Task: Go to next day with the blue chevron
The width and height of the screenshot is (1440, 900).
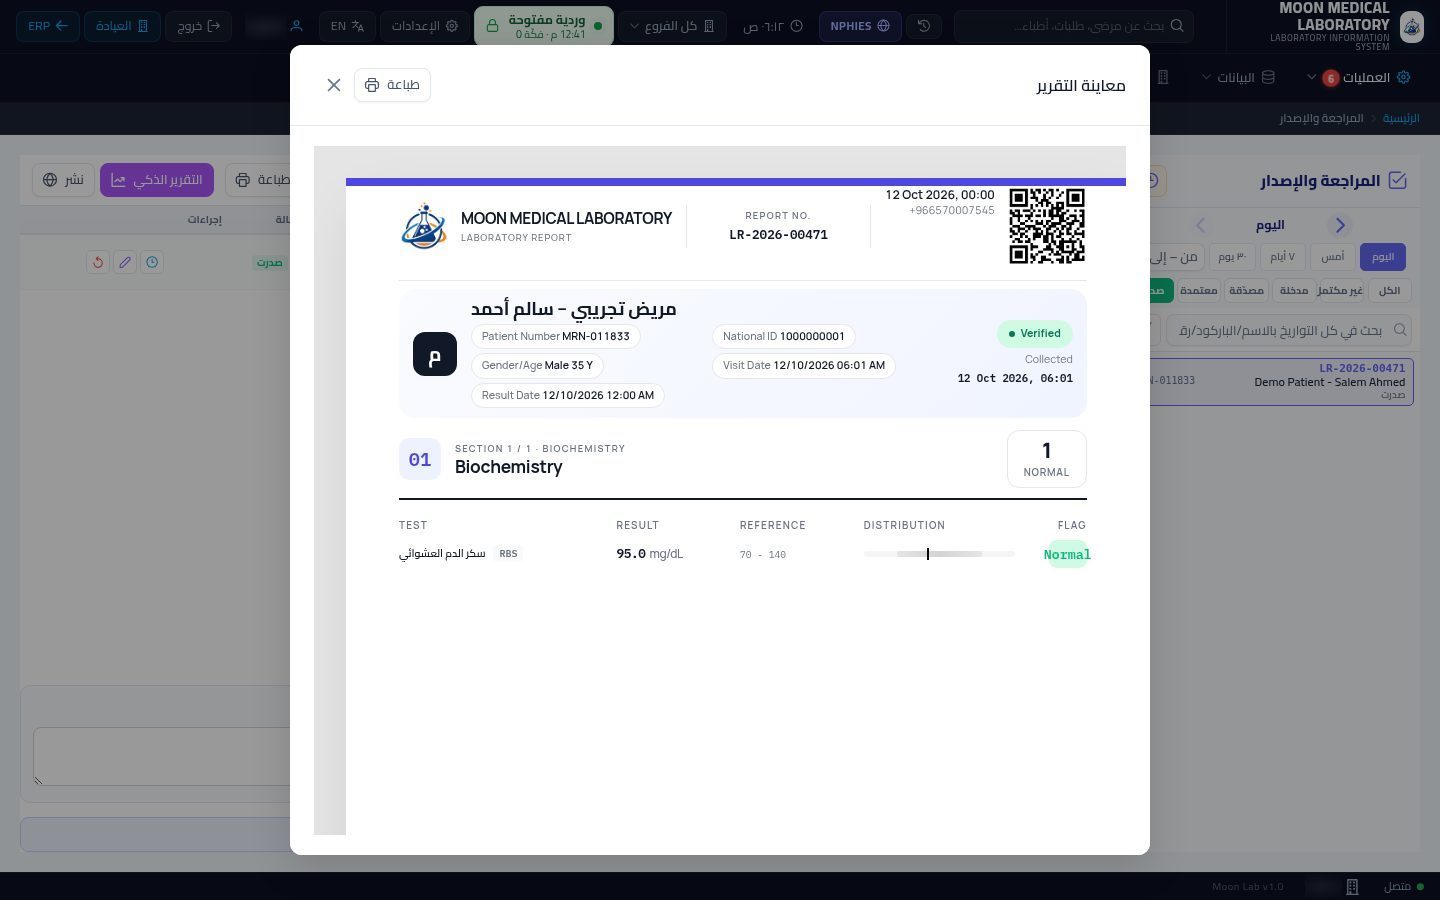Action: (1341, 225)
